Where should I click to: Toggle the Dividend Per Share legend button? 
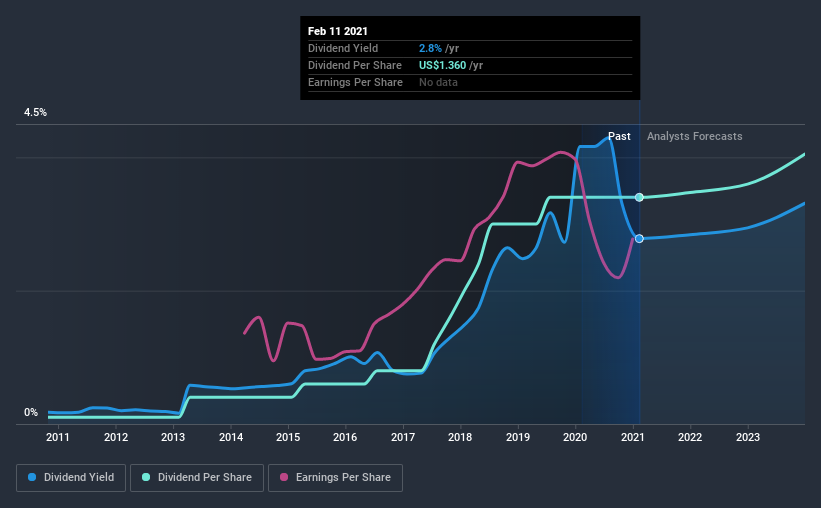197,478
